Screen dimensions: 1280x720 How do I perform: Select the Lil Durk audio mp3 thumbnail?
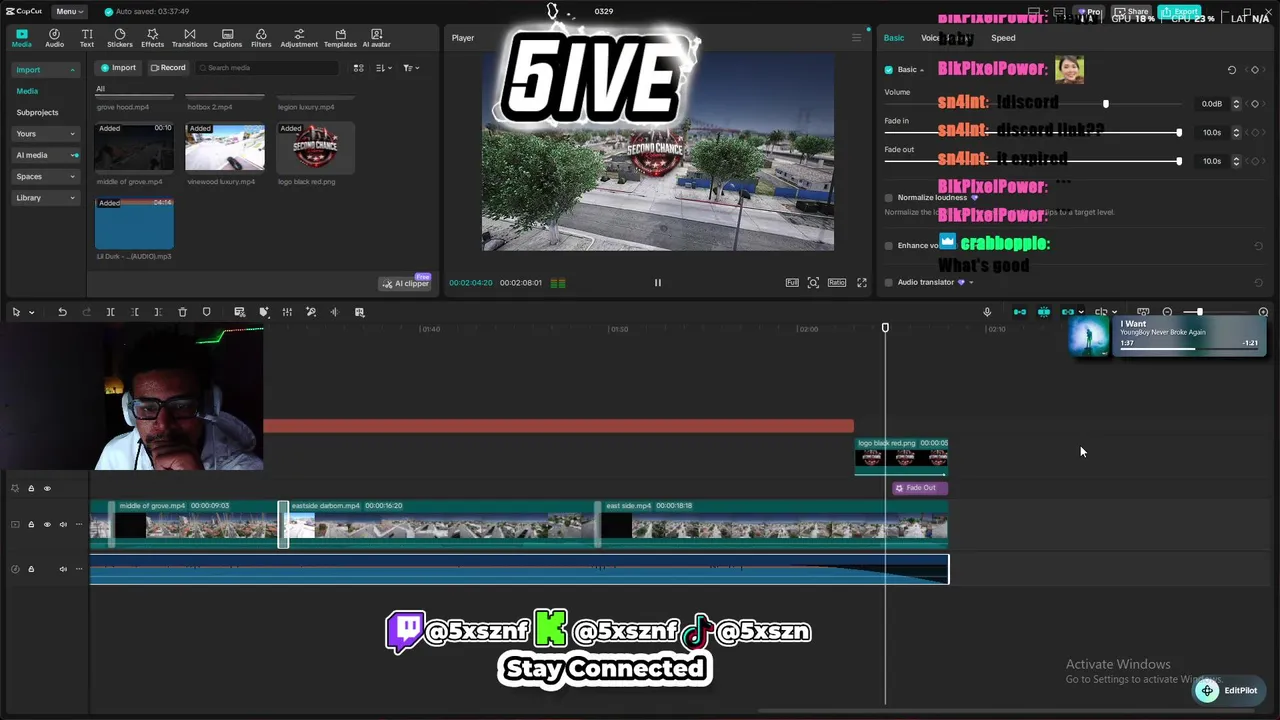pyautogui.click(x=134, y=223)
